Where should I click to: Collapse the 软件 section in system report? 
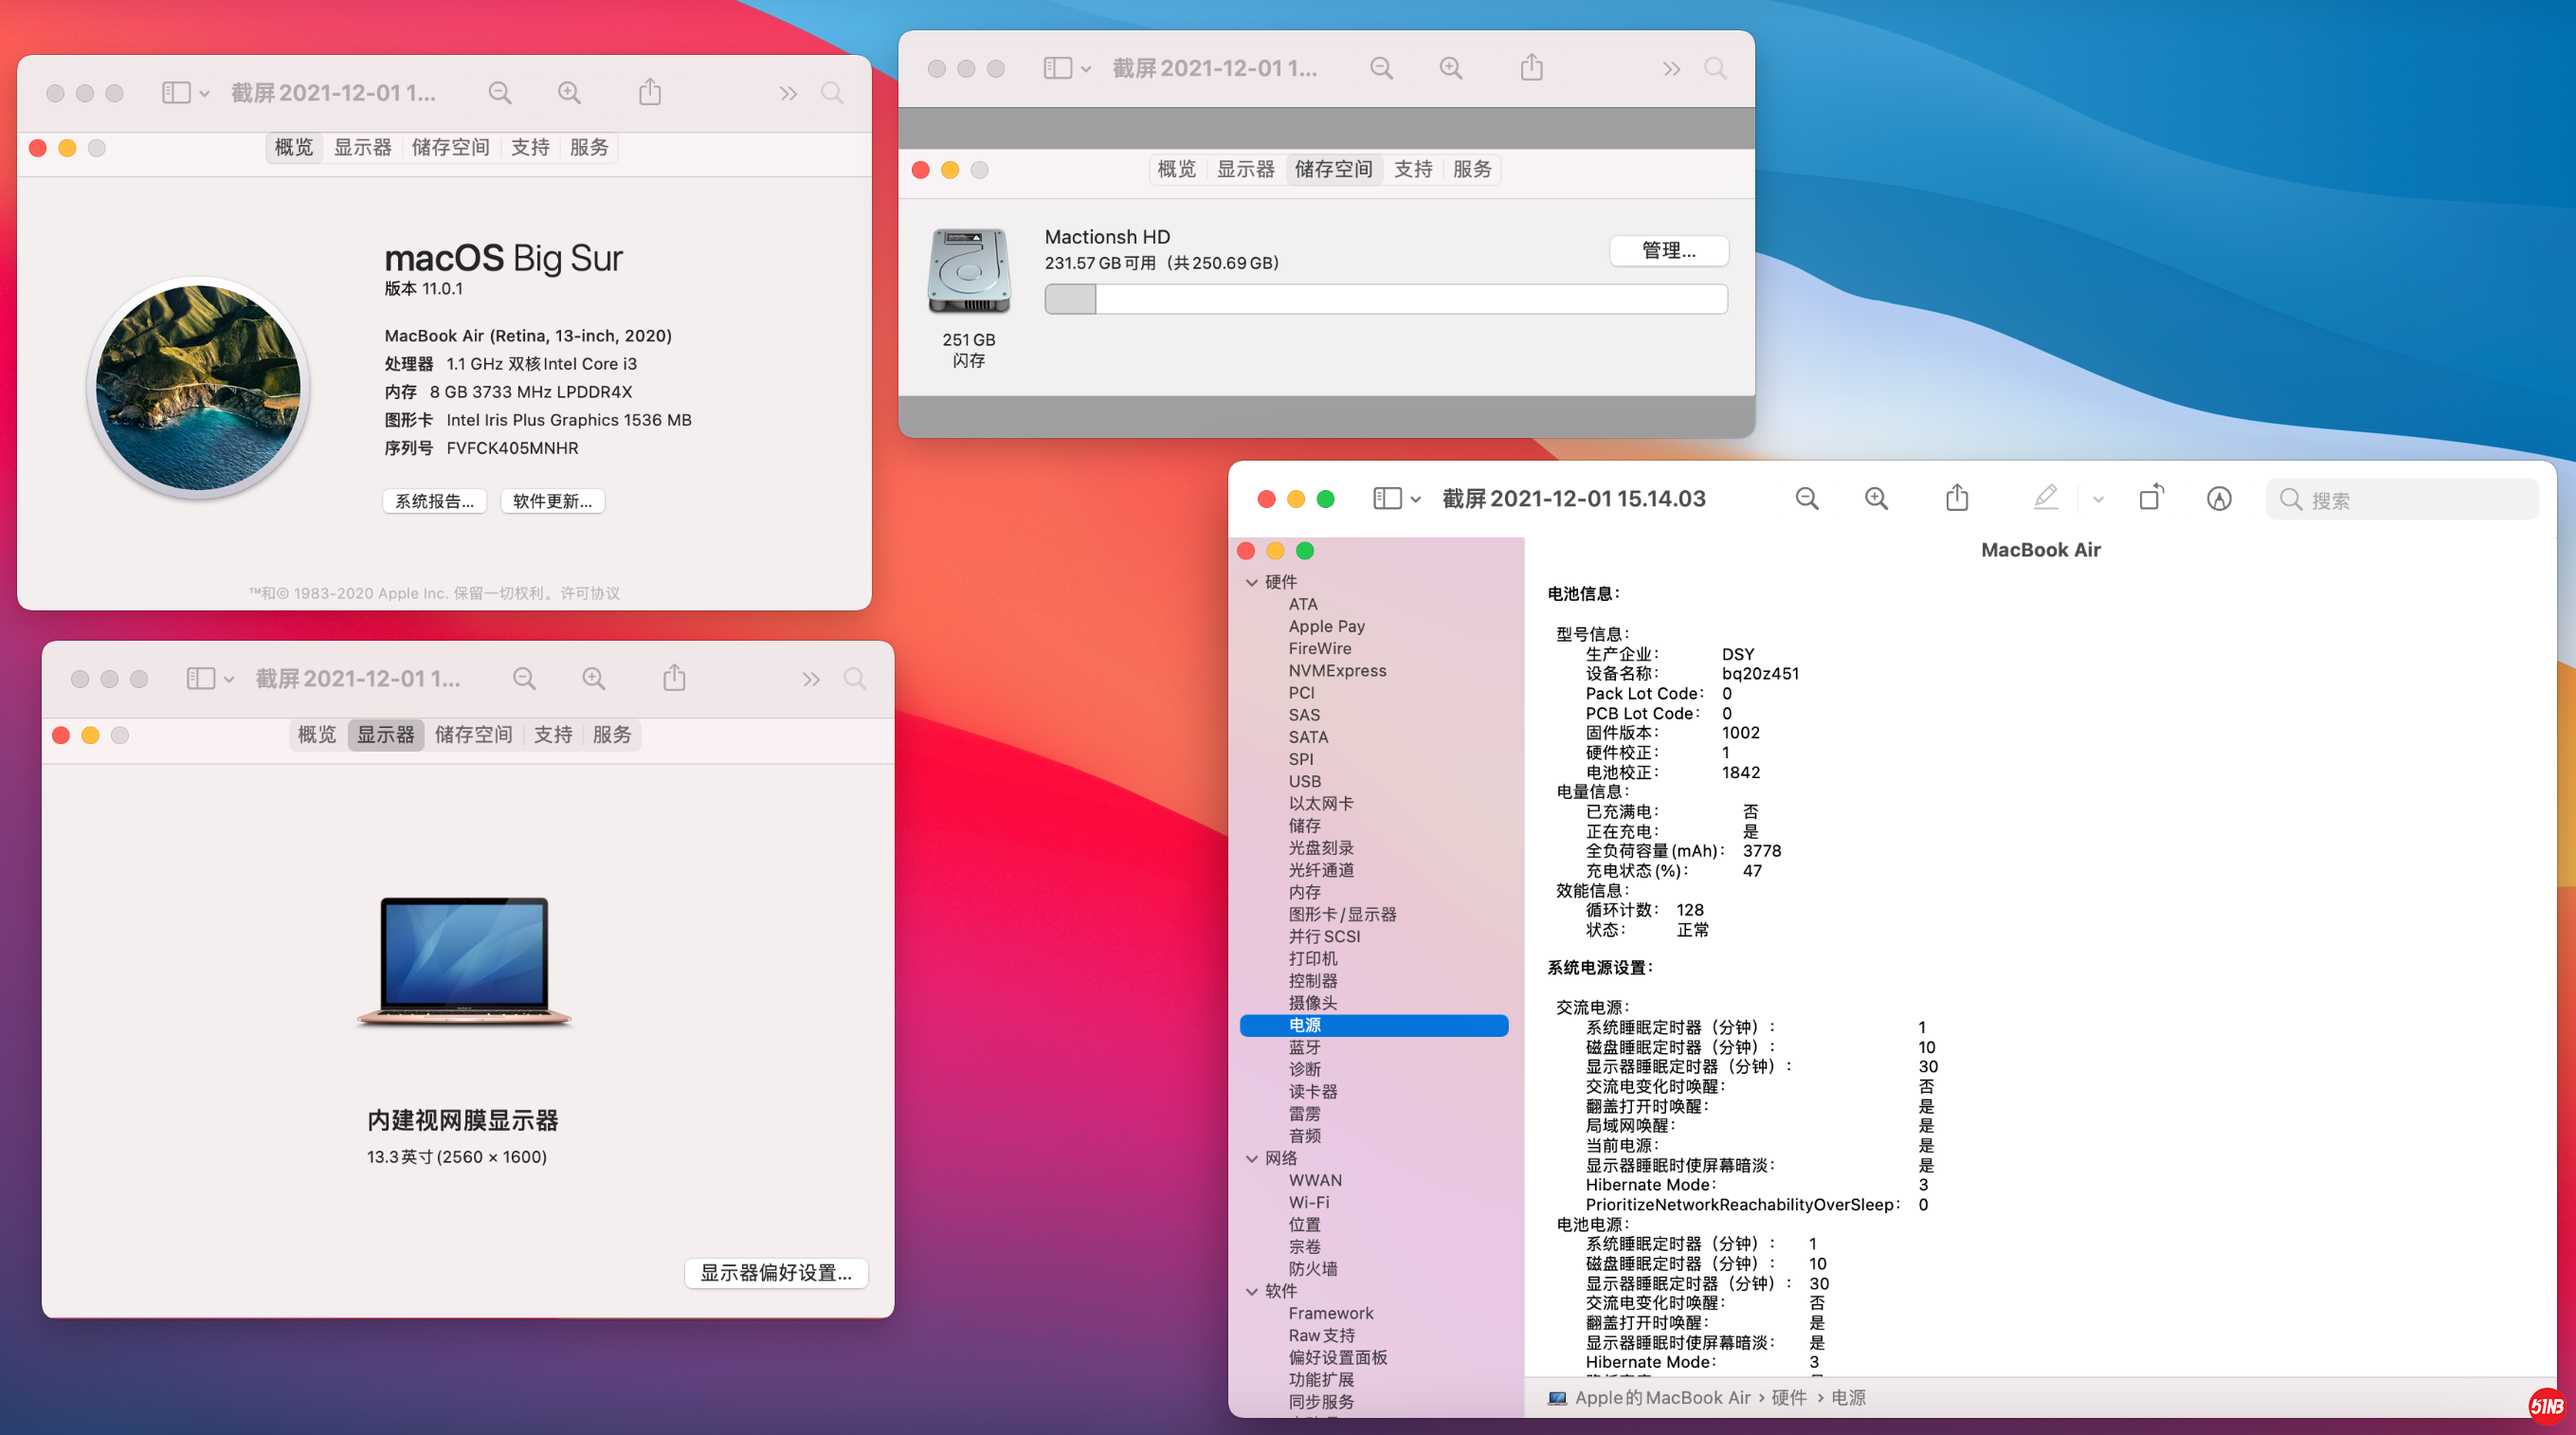[1252, 1291]
